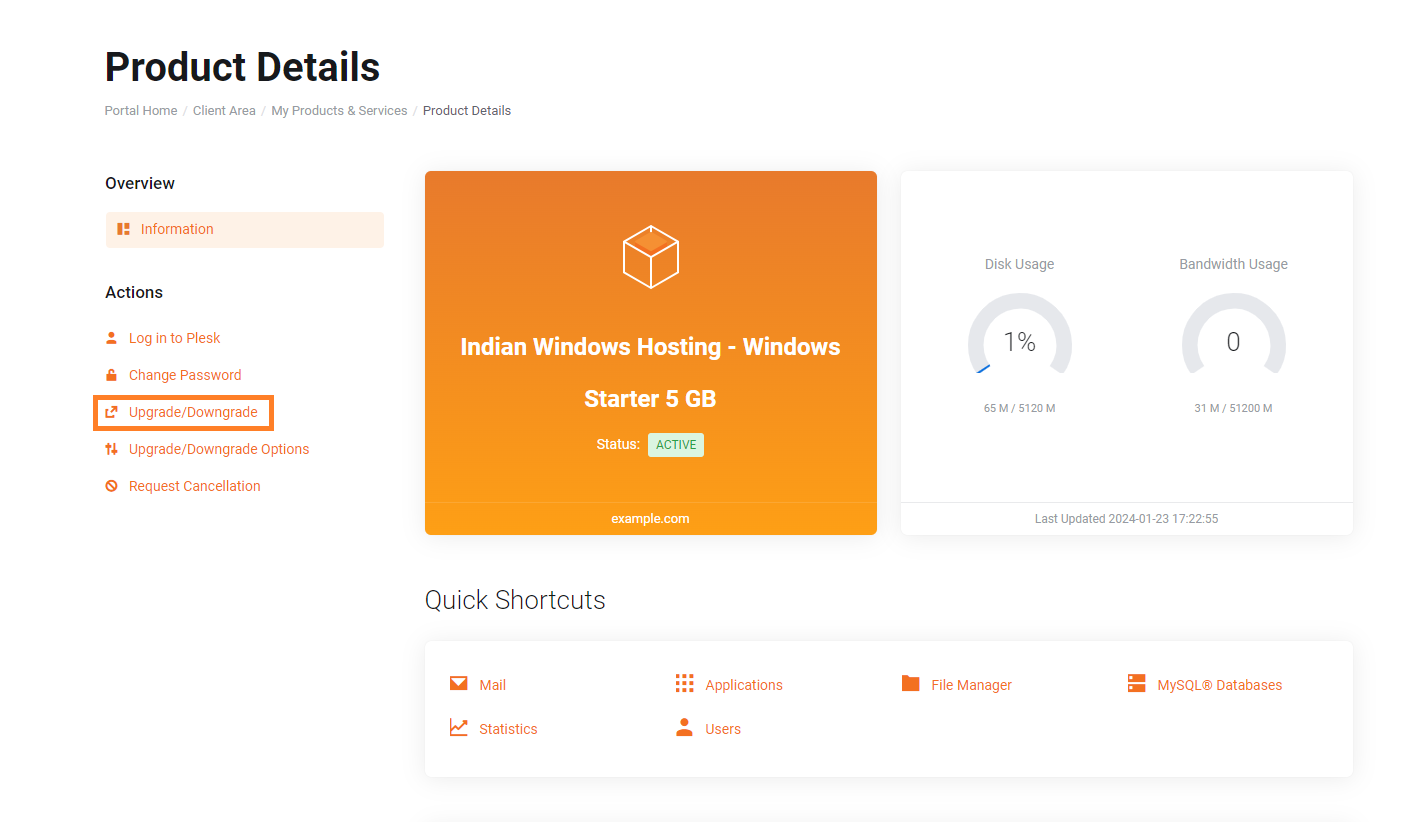
Task: Navigate to Client Area breadcrumb
Action: coord(224,111)
